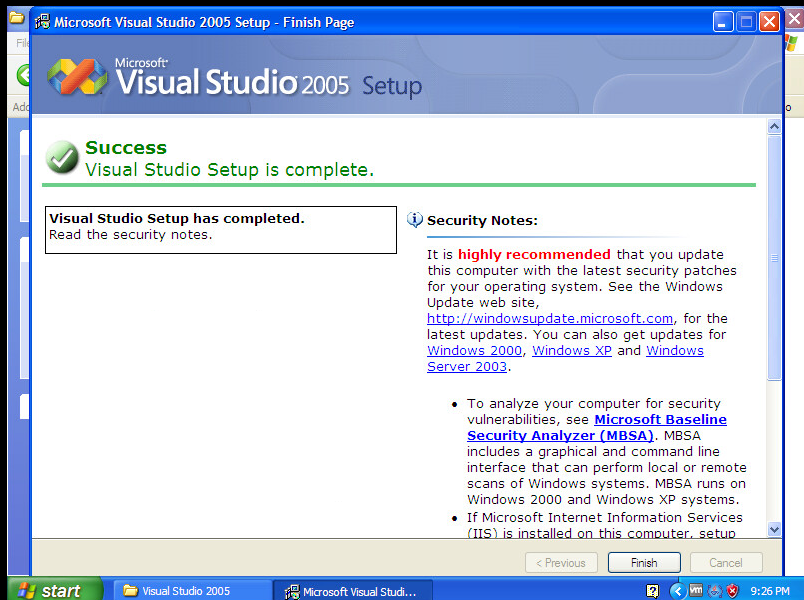This screenshot has height=600, width=804.
Task: Click the Cancel button
Action: 726,563
